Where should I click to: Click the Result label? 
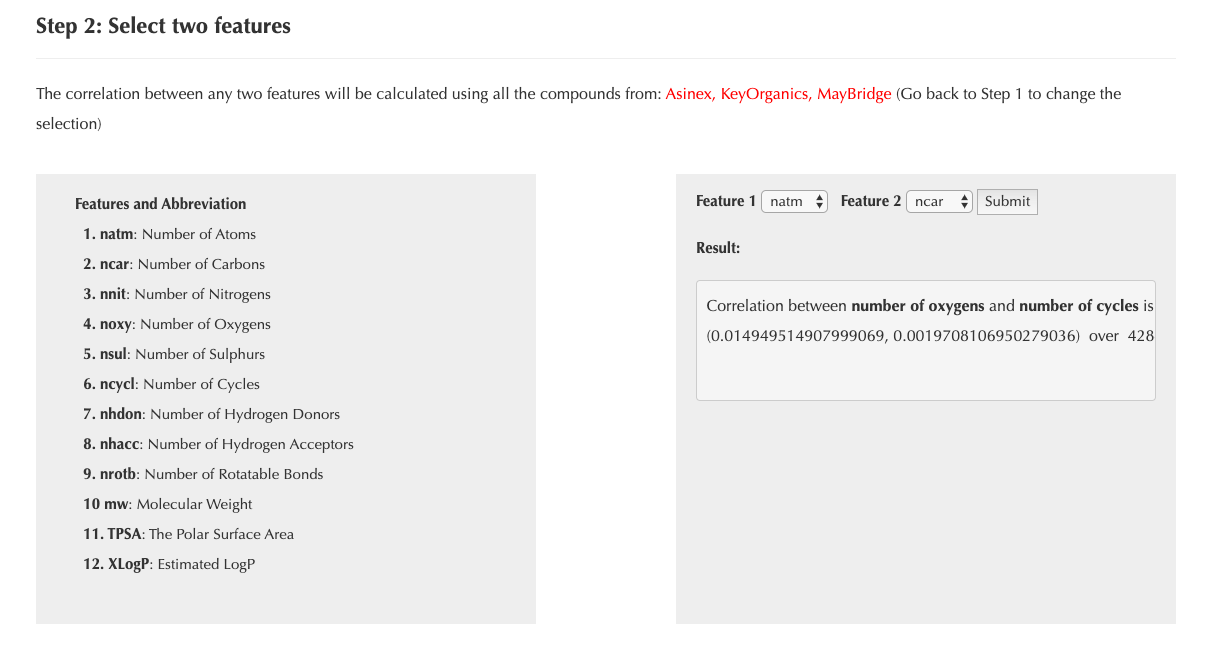(x=718, y=248)
